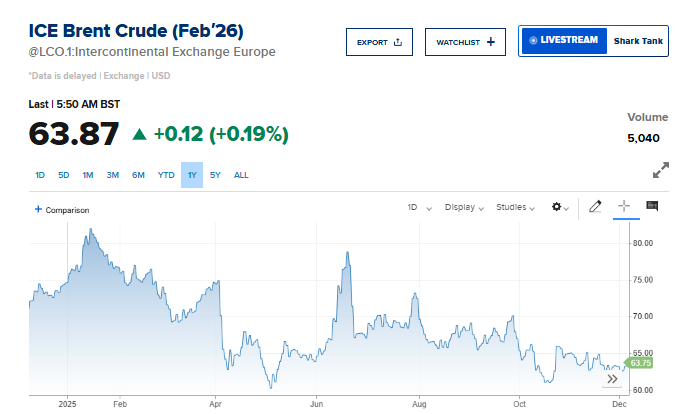Select the YTD range tab
675x414 pixels.
[x=166, y=175]
